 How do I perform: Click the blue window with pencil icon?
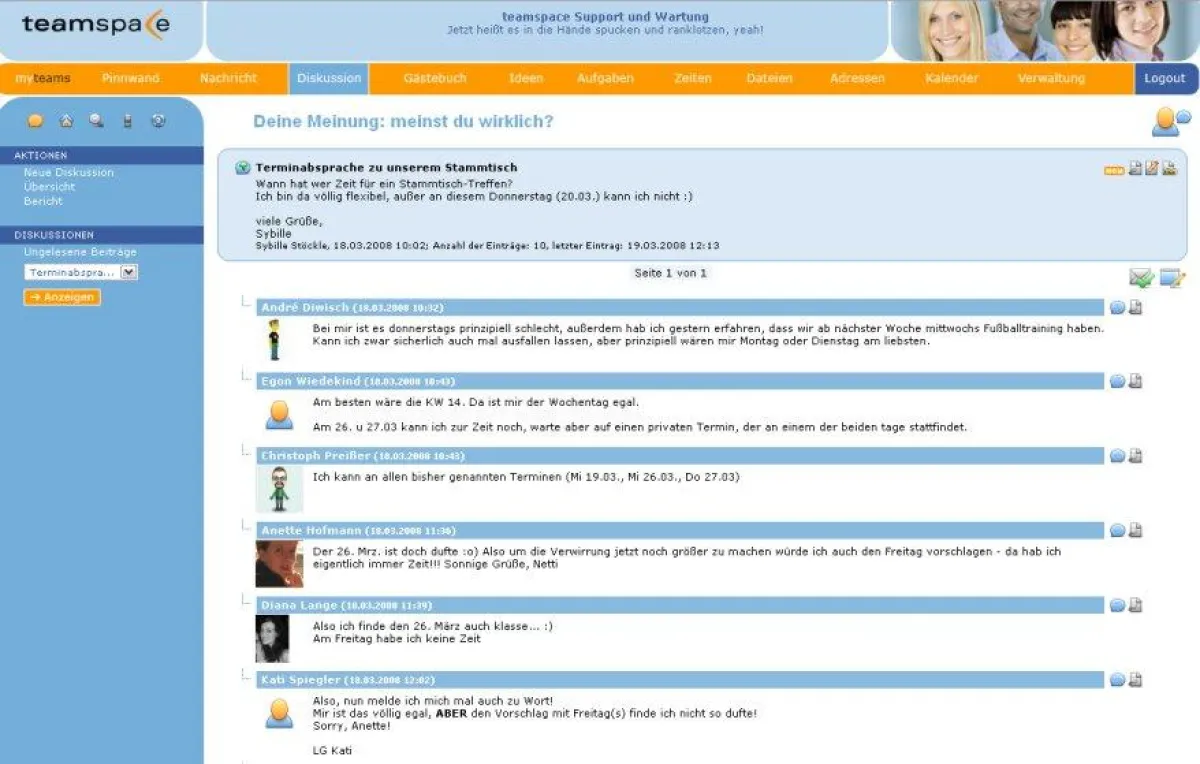pos(1172,278)
